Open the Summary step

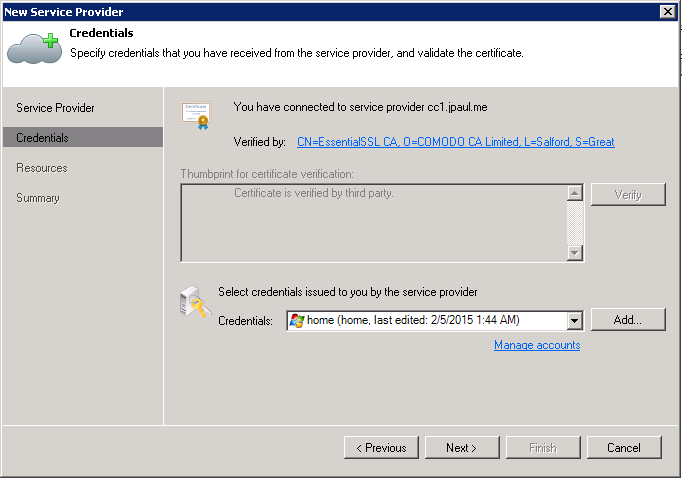click(38, 198)
